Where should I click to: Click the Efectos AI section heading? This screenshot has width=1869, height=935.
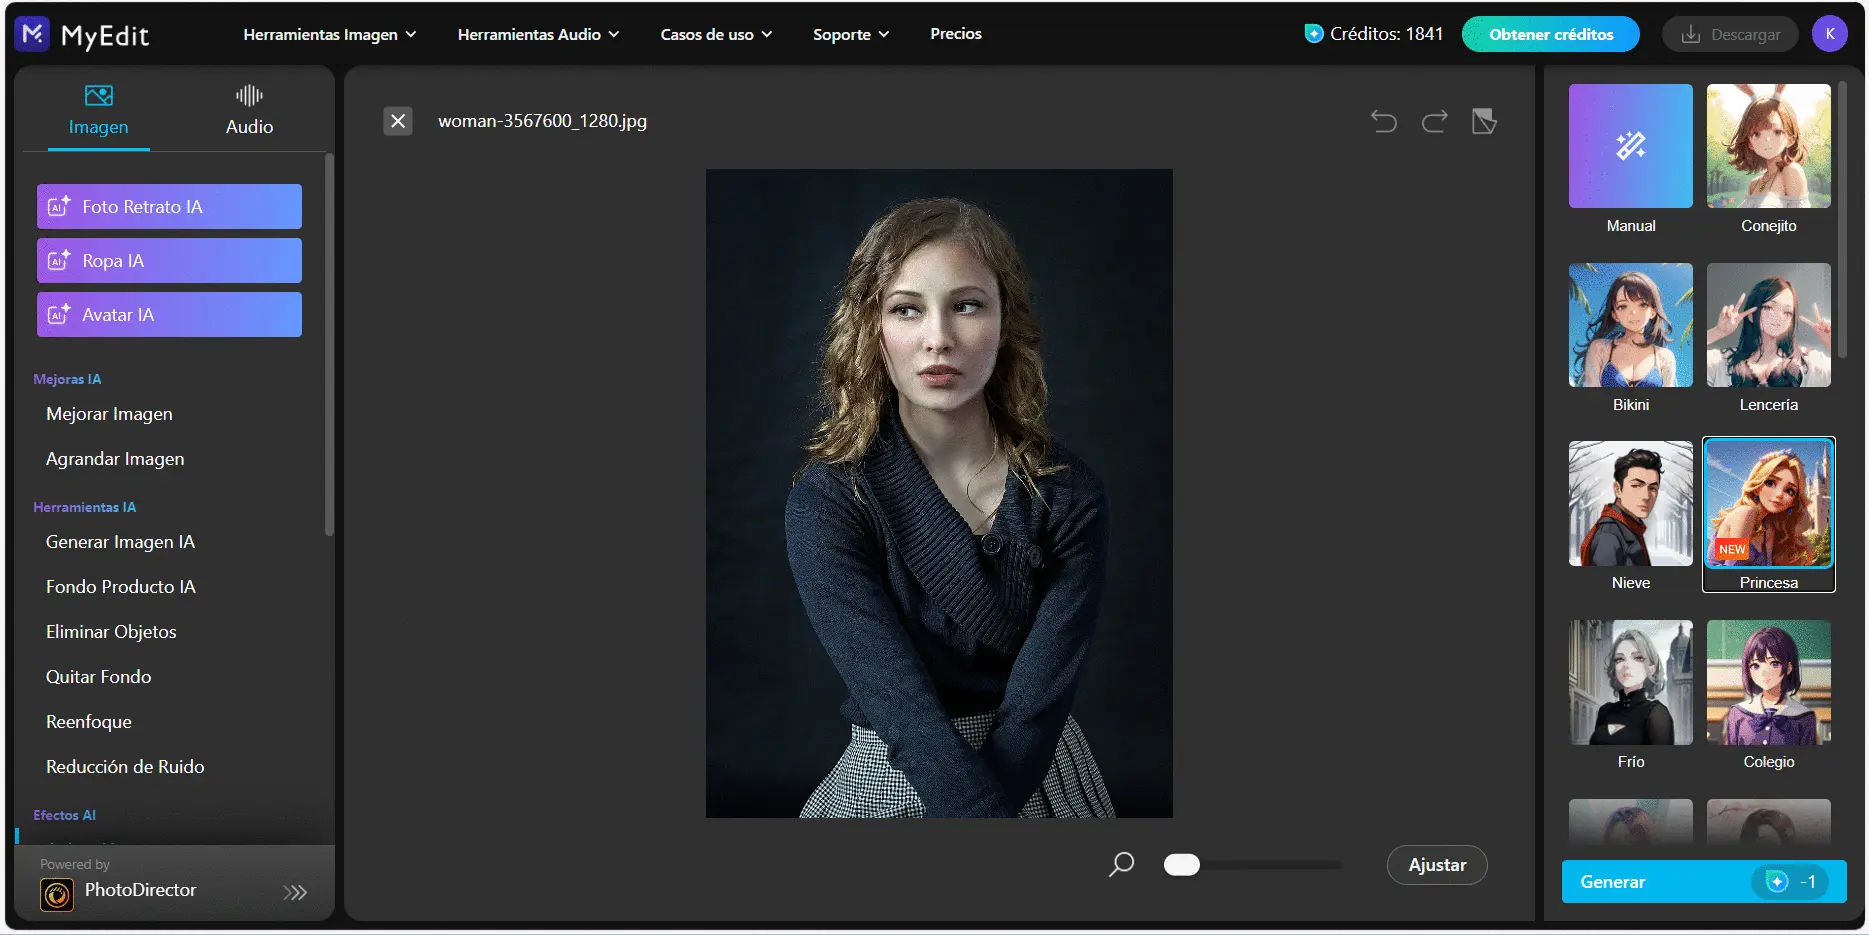click(64, 815)
